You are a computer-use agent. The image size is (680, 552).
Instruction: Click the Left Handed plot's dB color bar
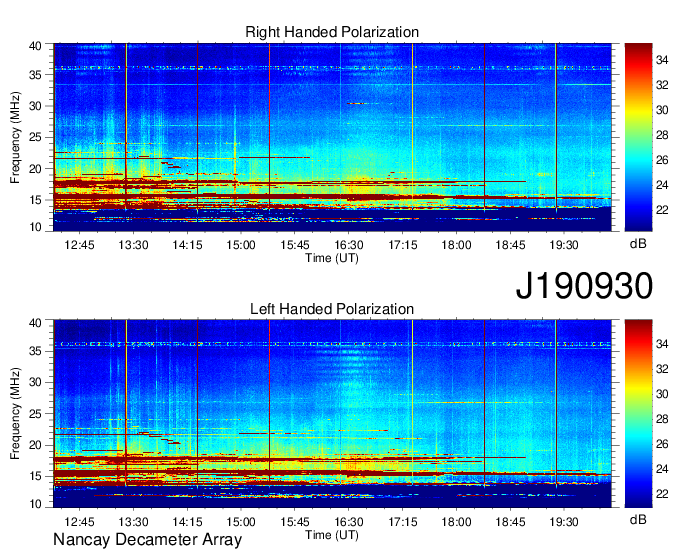click(x=638, y=413)
